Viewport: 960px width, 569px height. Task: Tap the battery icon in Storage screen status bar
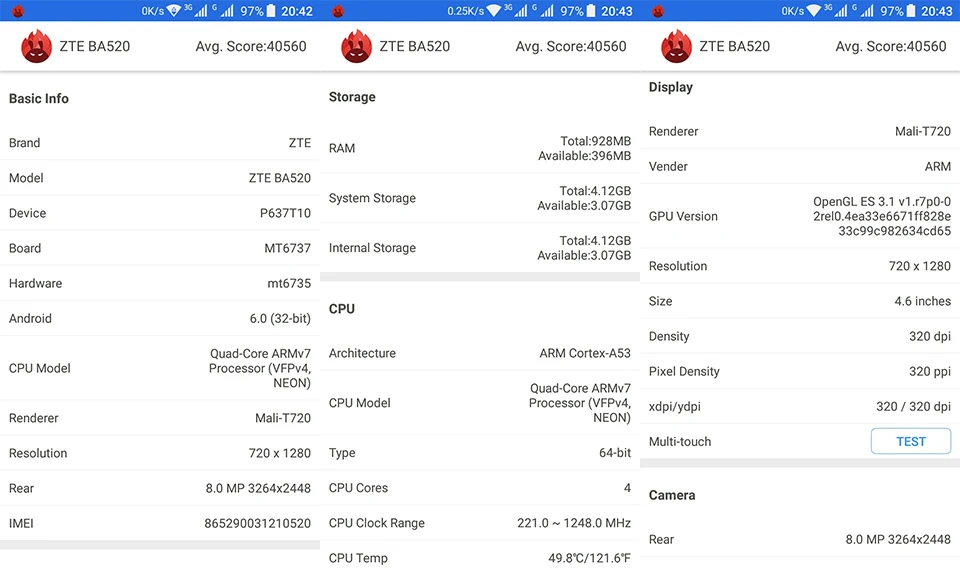591,11
